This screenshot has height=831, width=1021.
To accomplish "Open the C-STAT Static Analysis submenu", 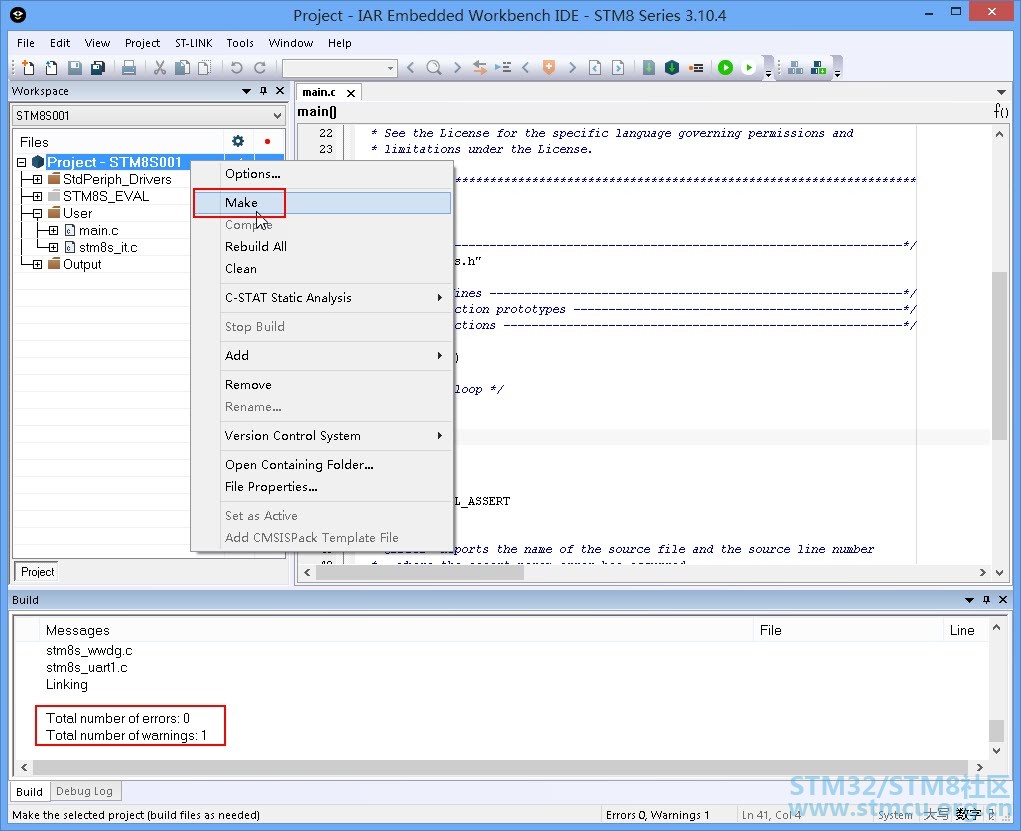I will 335,298.
